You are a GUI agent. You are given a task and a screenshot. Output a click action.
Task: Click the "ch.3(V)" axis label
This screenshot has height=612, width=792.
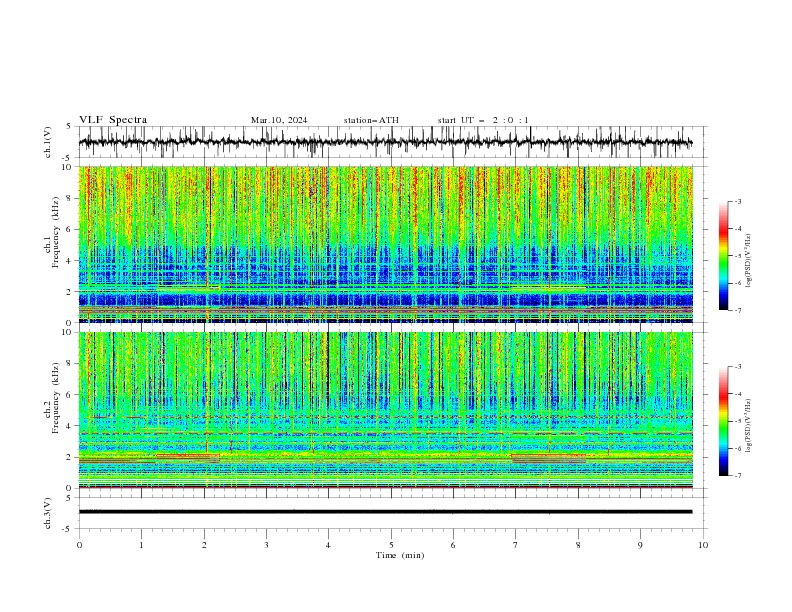[48, 513]
